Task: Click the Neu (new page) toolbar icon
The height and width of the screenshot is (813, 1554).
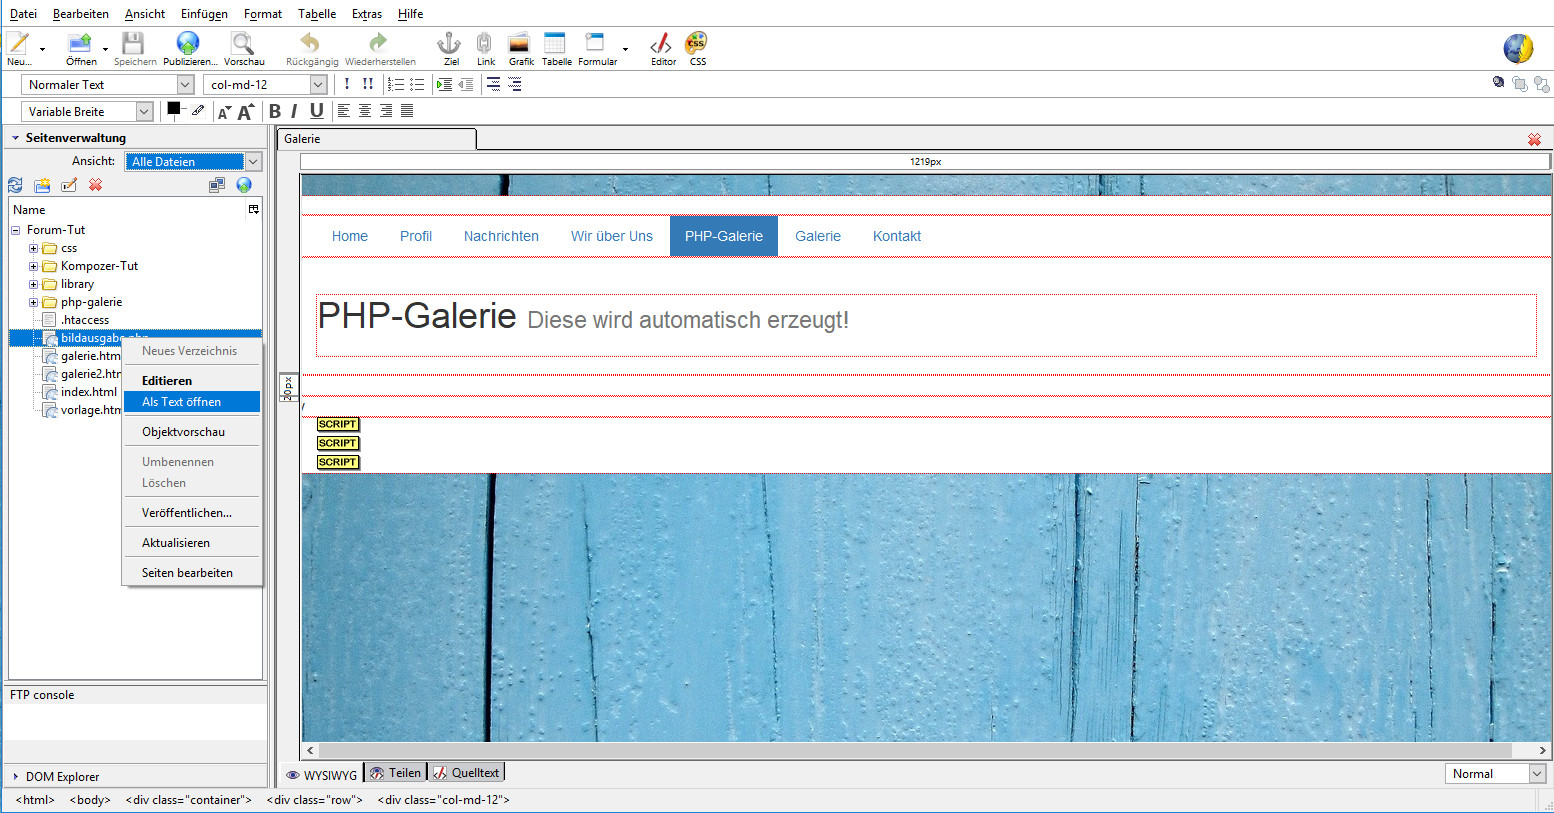Action: [x=17, y=43]
